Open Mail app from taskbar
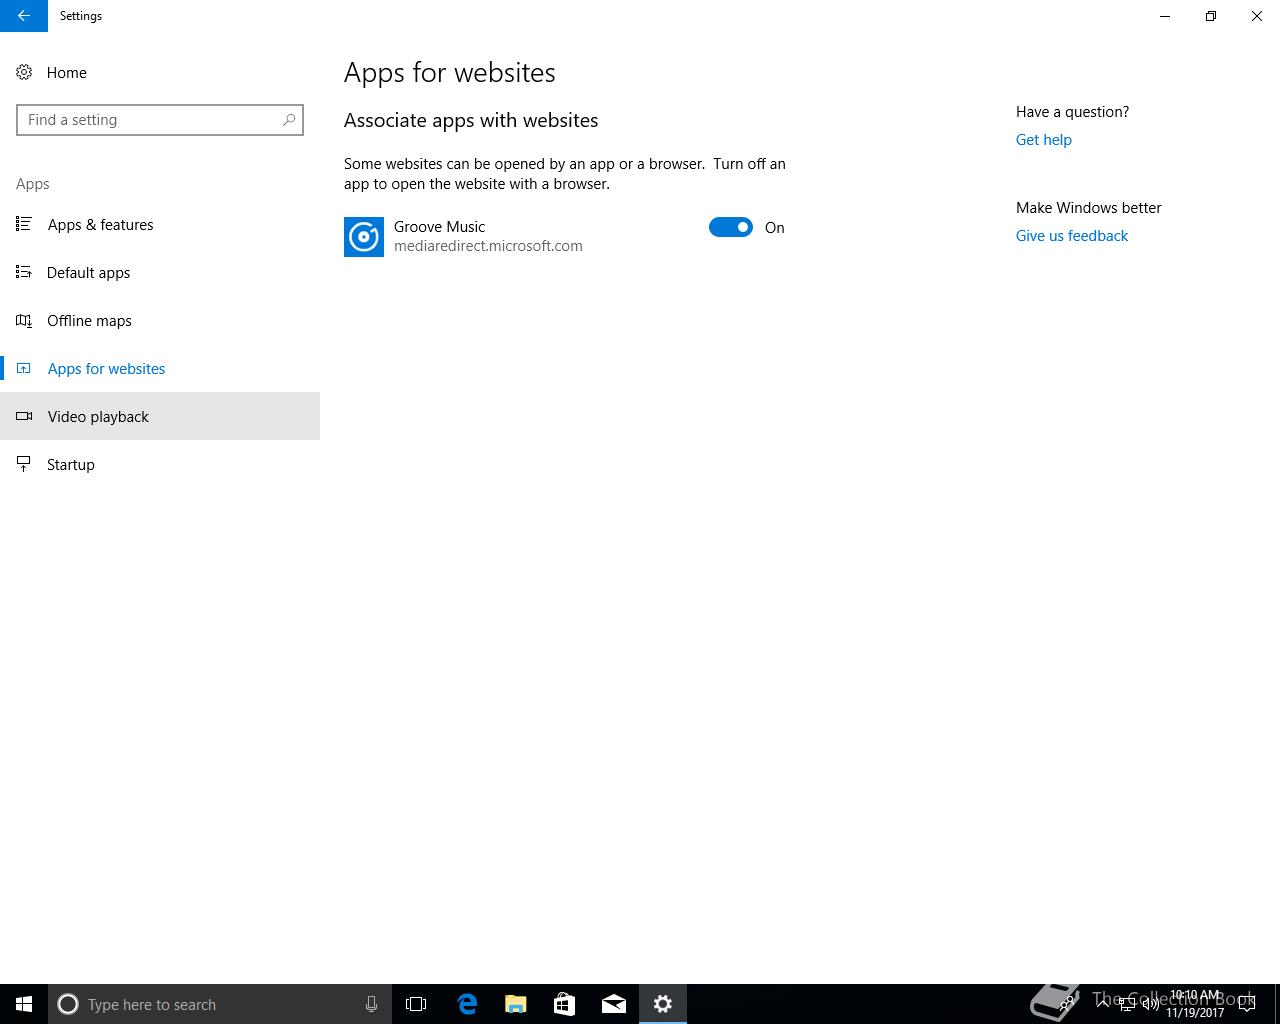Screen dimensions: 1280x1024 [613, 1004]
